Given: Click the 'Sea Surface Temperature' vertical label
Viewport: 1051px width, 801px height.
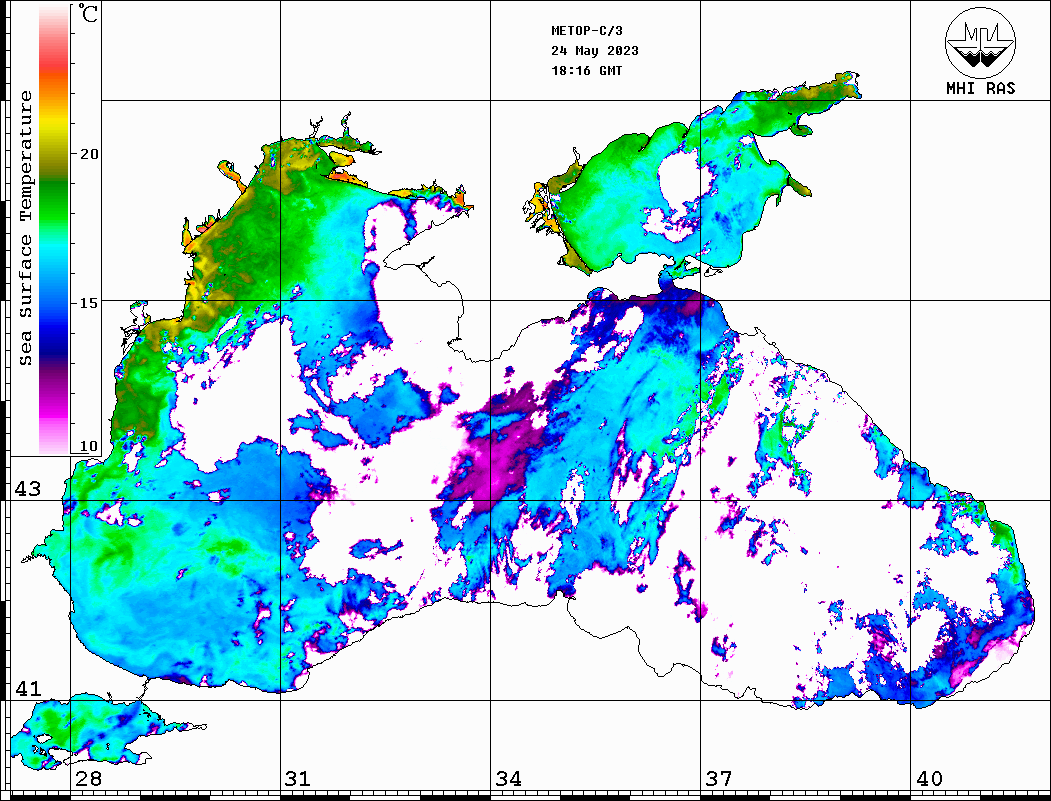Looking at the screenshot, I should click(x=25, y=228).
